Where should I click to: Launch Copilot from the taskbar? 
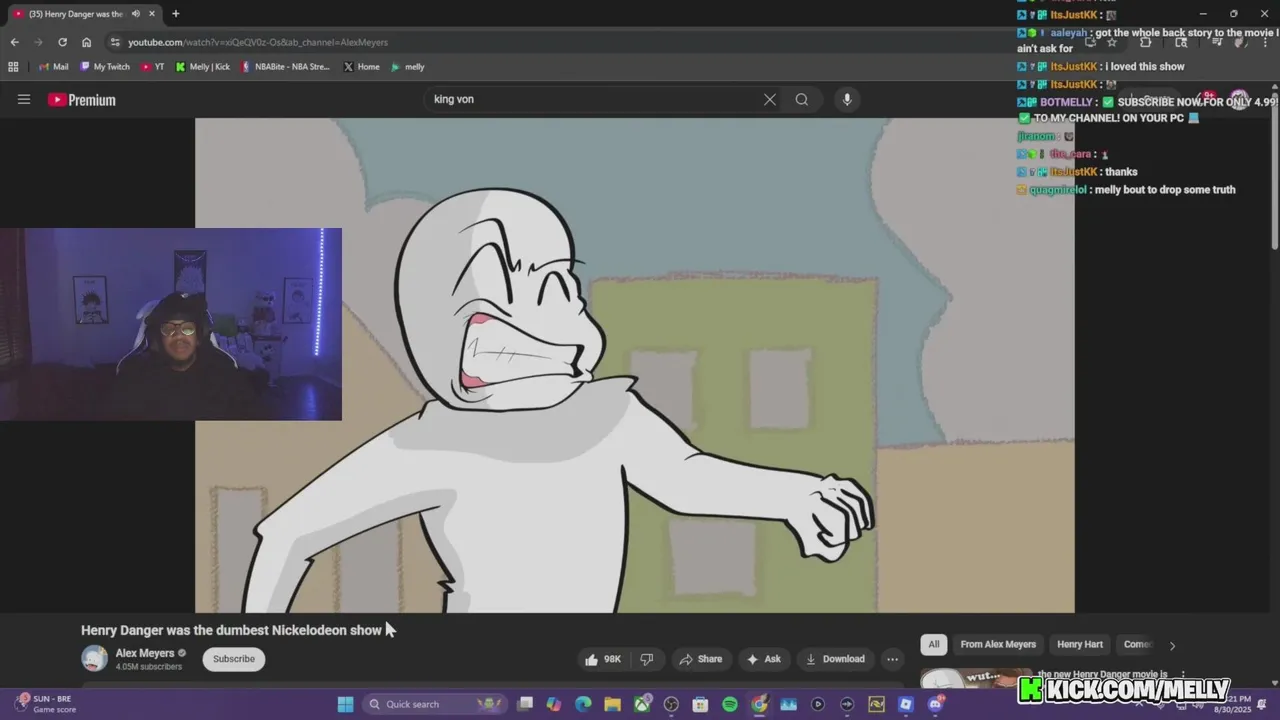click(554, 704)
